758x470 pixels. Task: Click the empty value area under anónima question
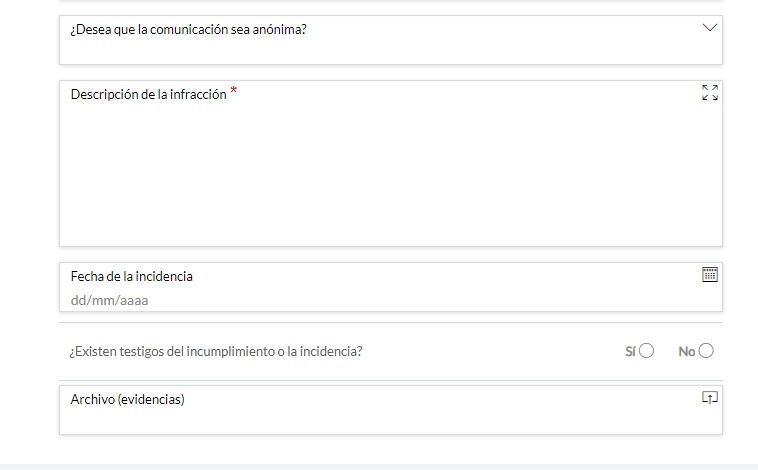[x=382, y=50]
